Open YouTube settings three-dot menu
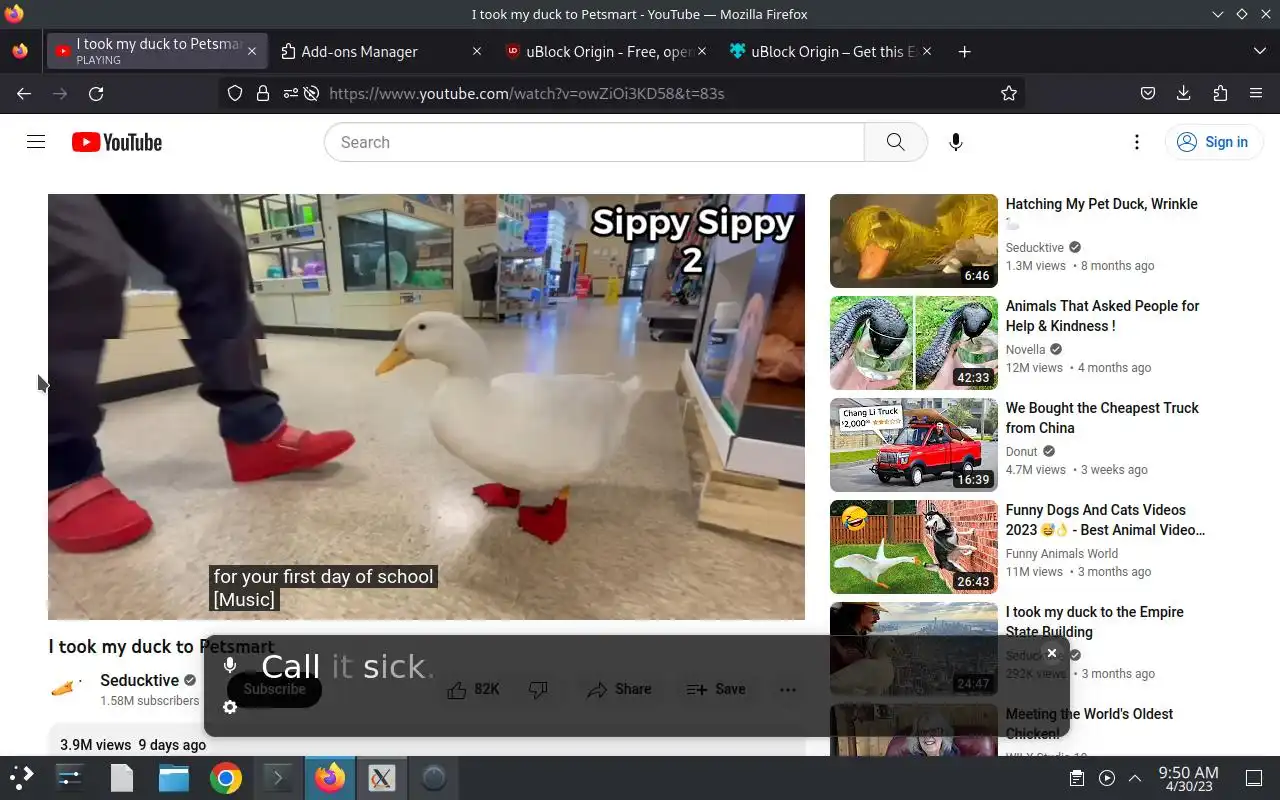This screenshot has height=800, width=1280. click(1136, 142)
